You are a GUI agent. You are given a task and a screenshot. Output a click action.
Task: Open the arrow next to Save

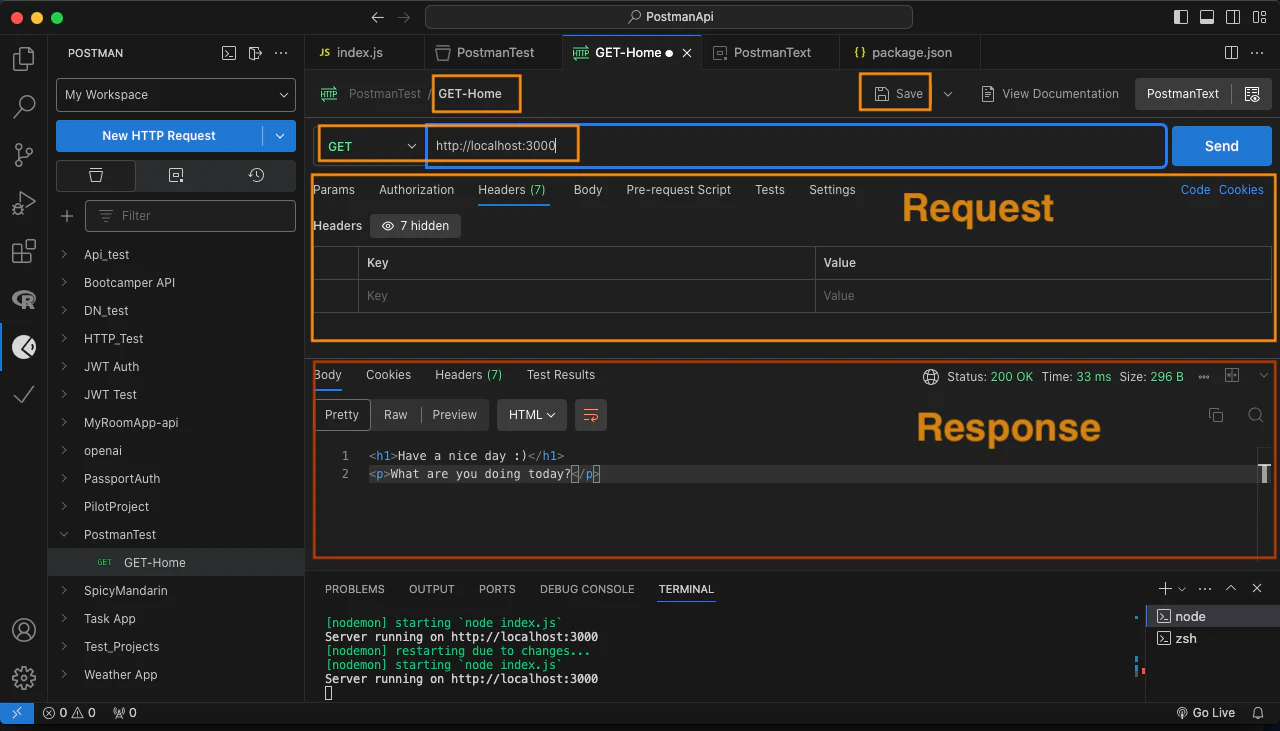[948, 94]
